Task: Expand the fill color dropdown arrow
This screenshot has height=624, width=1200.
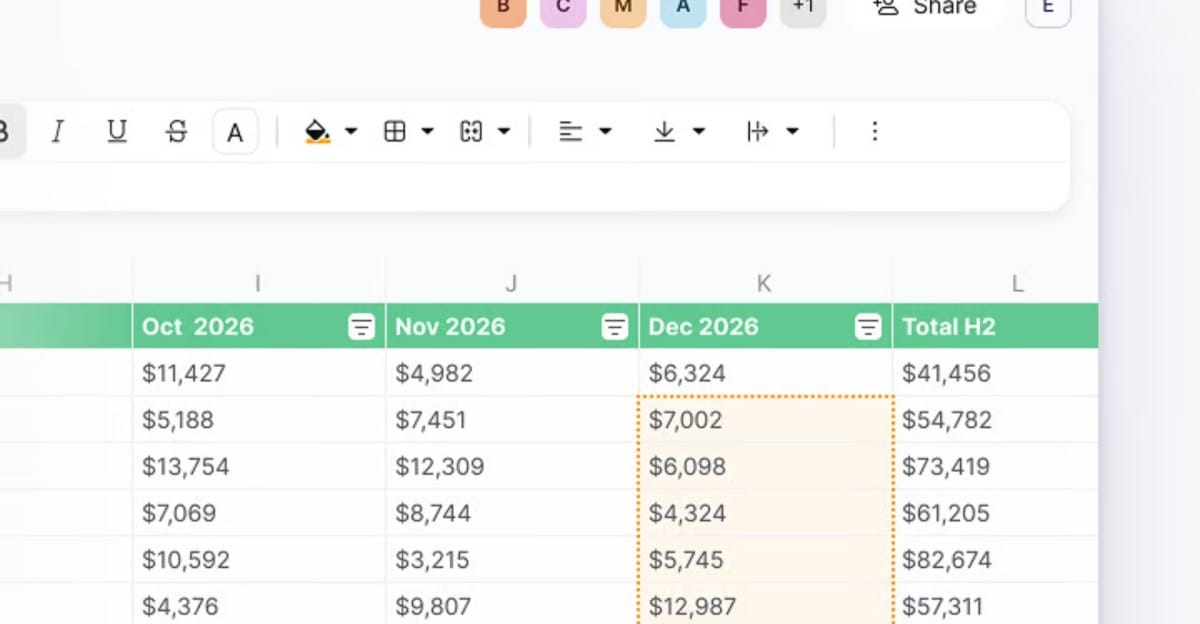Action: (x=351, y=132)
